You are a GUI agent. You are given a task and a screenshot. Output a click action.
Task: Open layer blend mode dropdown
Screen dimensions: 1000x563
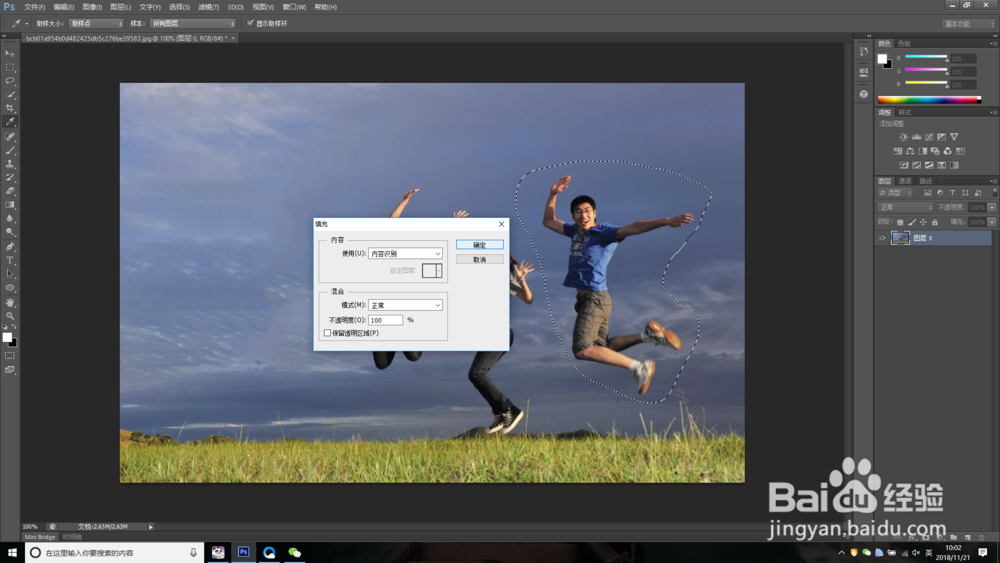click(x=906, y=207)
